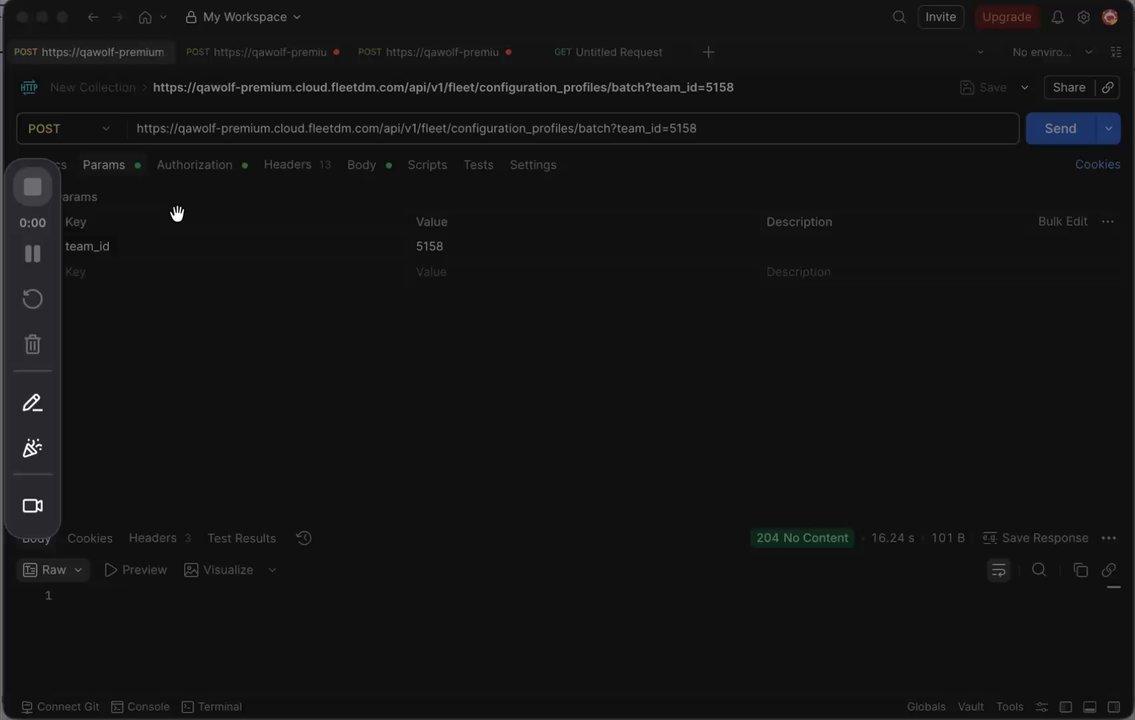Trigger the confetti effect icon
This screenshot has width=1135, height=720.
[33, 448]
